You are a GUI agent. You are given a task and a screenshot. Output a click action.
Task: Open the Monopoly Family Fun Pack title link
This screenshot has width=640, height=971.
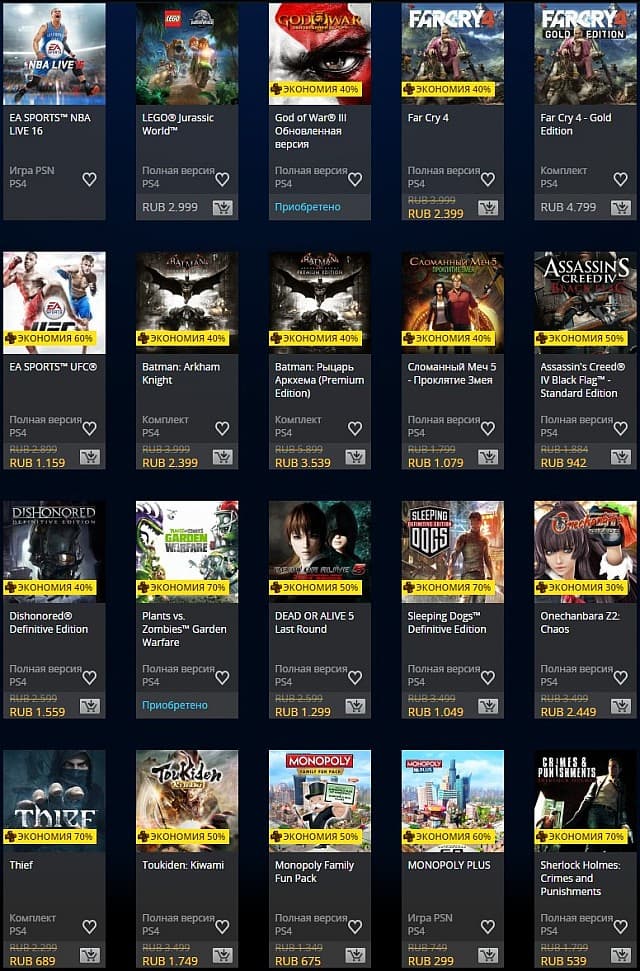[x=314, y=872]
